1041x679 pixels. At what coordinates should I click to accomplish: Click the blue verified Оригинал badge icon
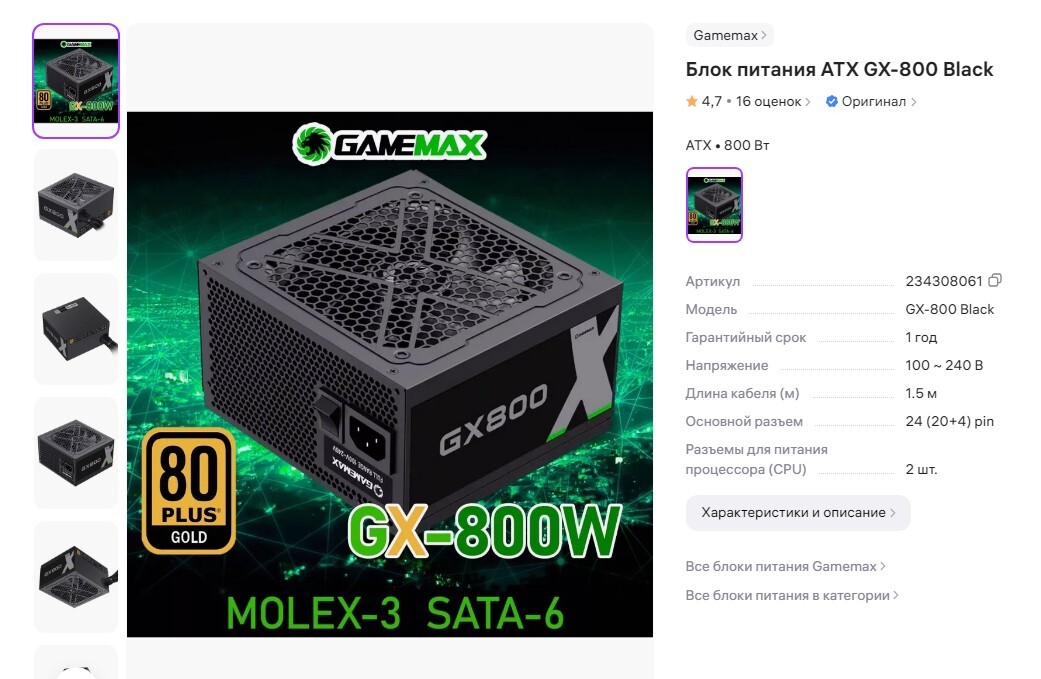[831, 102]
